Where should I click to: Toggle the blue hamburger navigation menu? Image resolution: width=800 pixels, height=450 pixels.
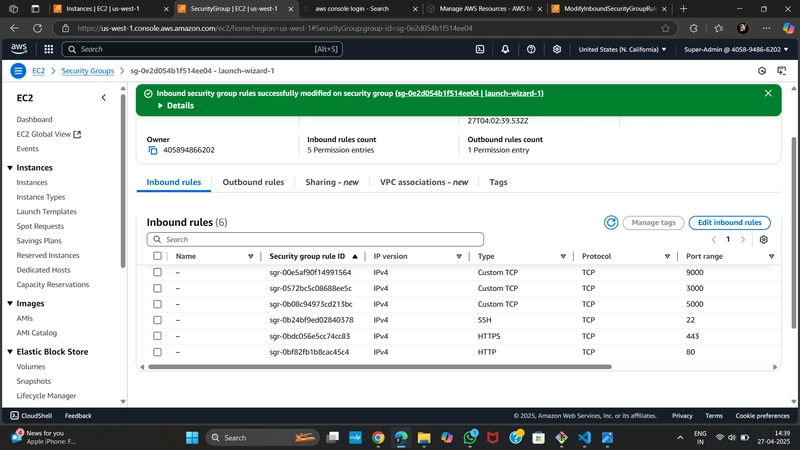pos(18,71)
